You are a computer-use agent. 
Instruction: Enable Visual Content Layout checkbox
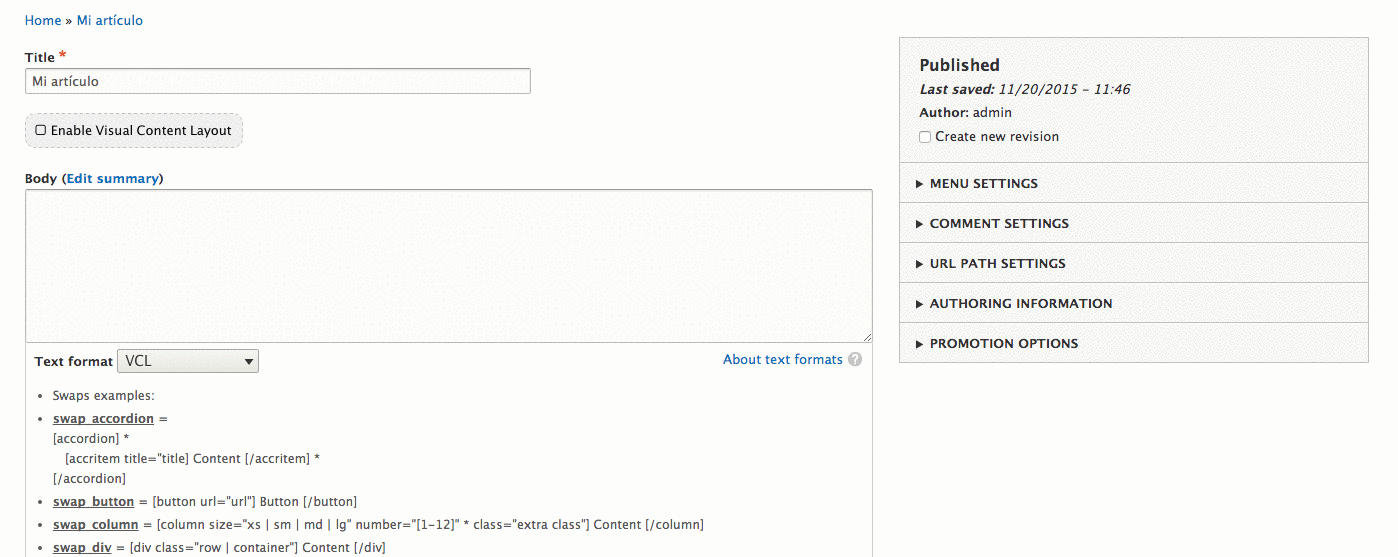41,130
